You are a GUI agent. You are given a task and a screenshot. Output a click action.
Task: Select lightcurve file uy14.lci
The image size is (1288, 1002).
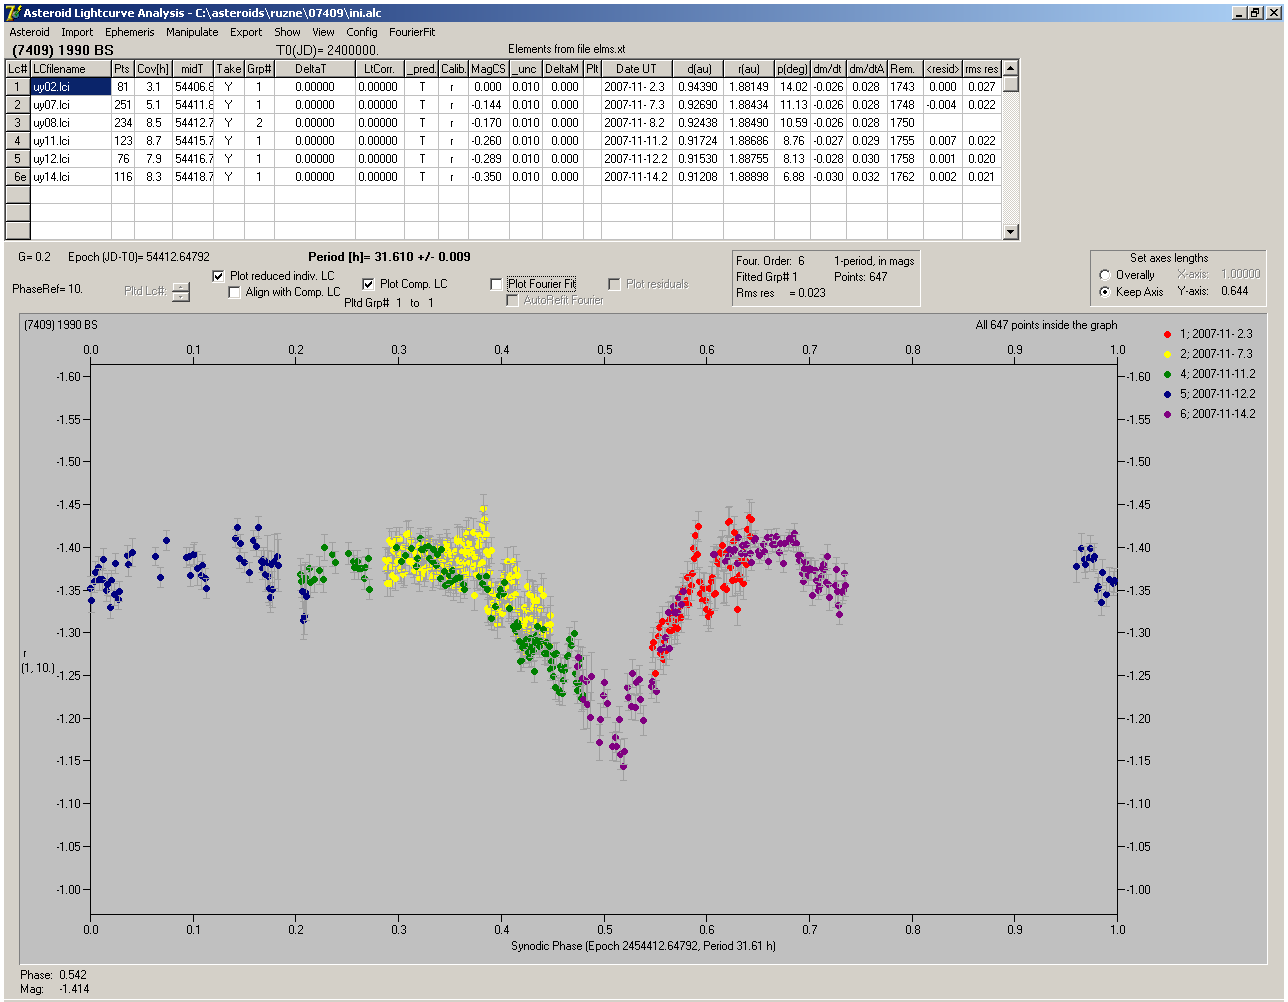pos(70,177)
